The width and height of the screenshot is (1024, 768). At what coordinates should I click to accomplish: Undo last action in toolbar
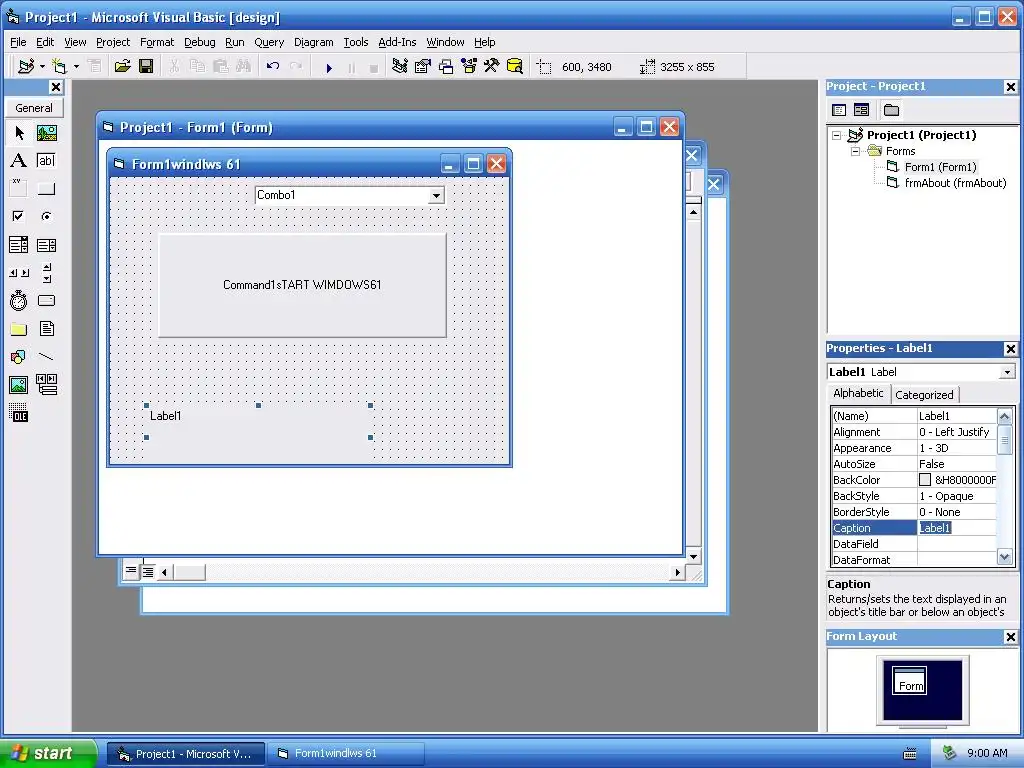point(273,67)
